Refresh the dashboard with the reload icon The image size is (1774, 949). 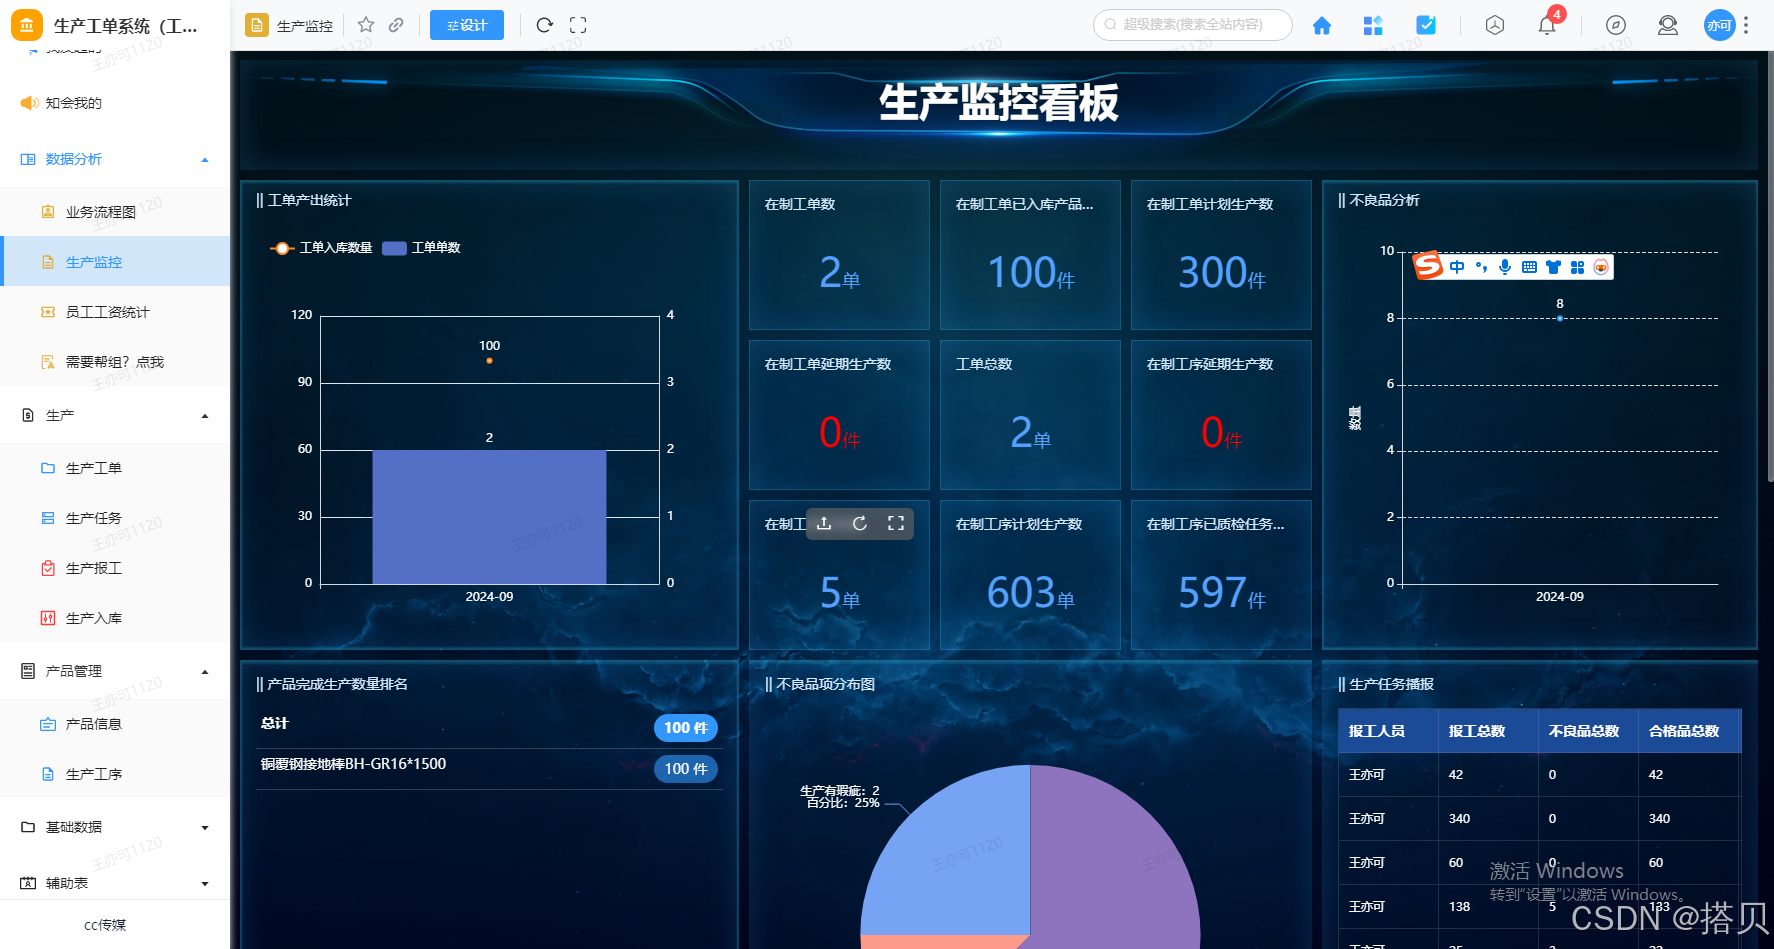(544, 25)
